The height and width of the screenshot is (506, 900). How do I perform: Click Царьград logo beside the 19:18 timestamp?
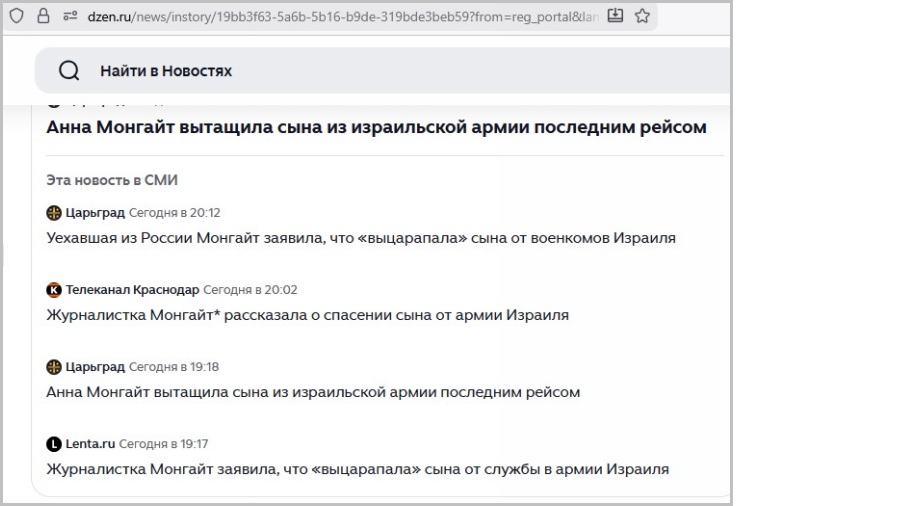pos(54,367)
